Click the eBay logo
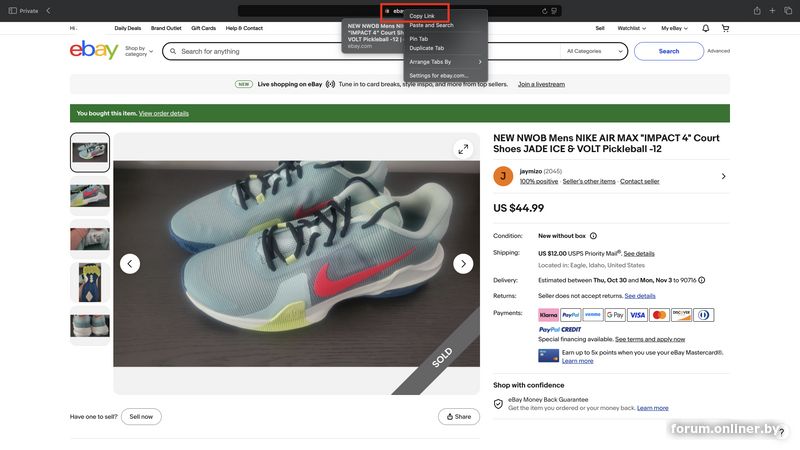 pos(94,49)
